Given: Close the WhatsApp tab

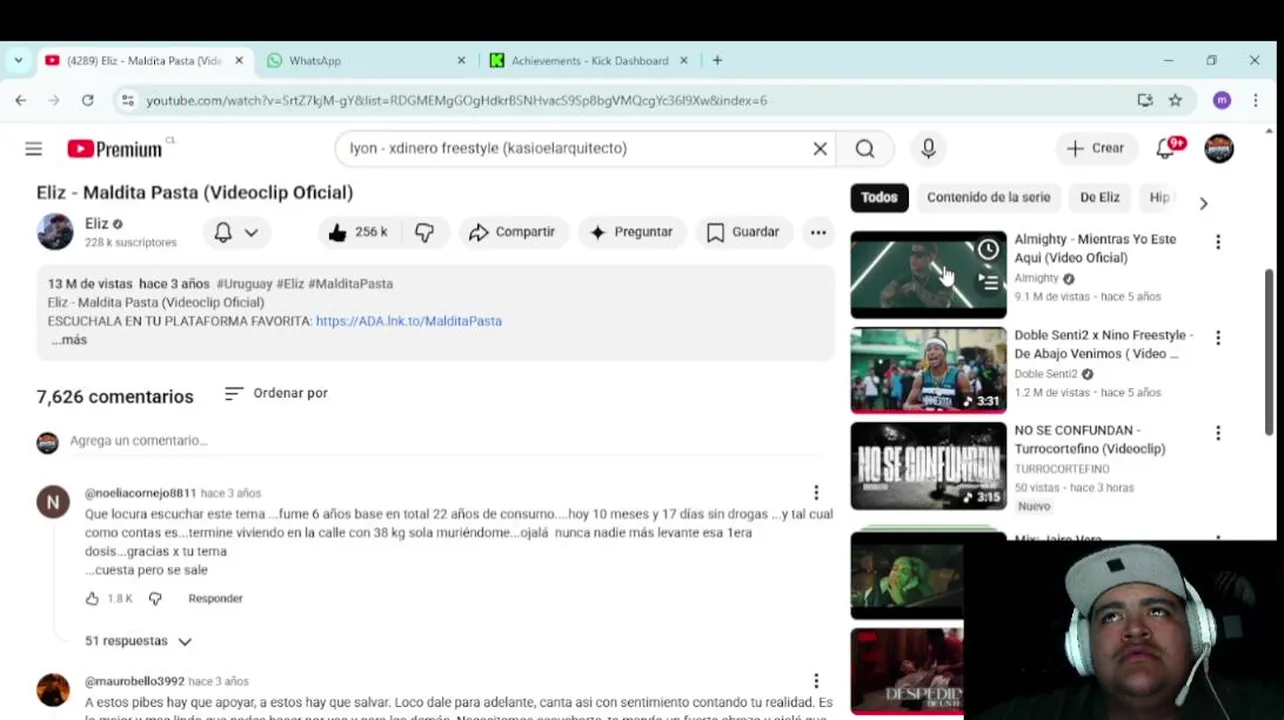Looking at the screenshot, I should point(461,60).
